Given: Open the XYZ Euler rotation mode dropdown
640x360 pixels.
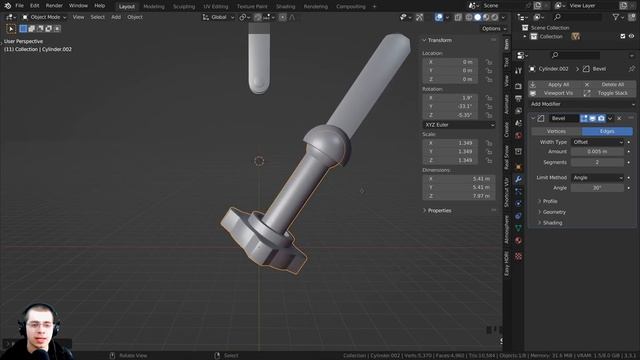Looking at the screenshot, I should coord(459,125).
